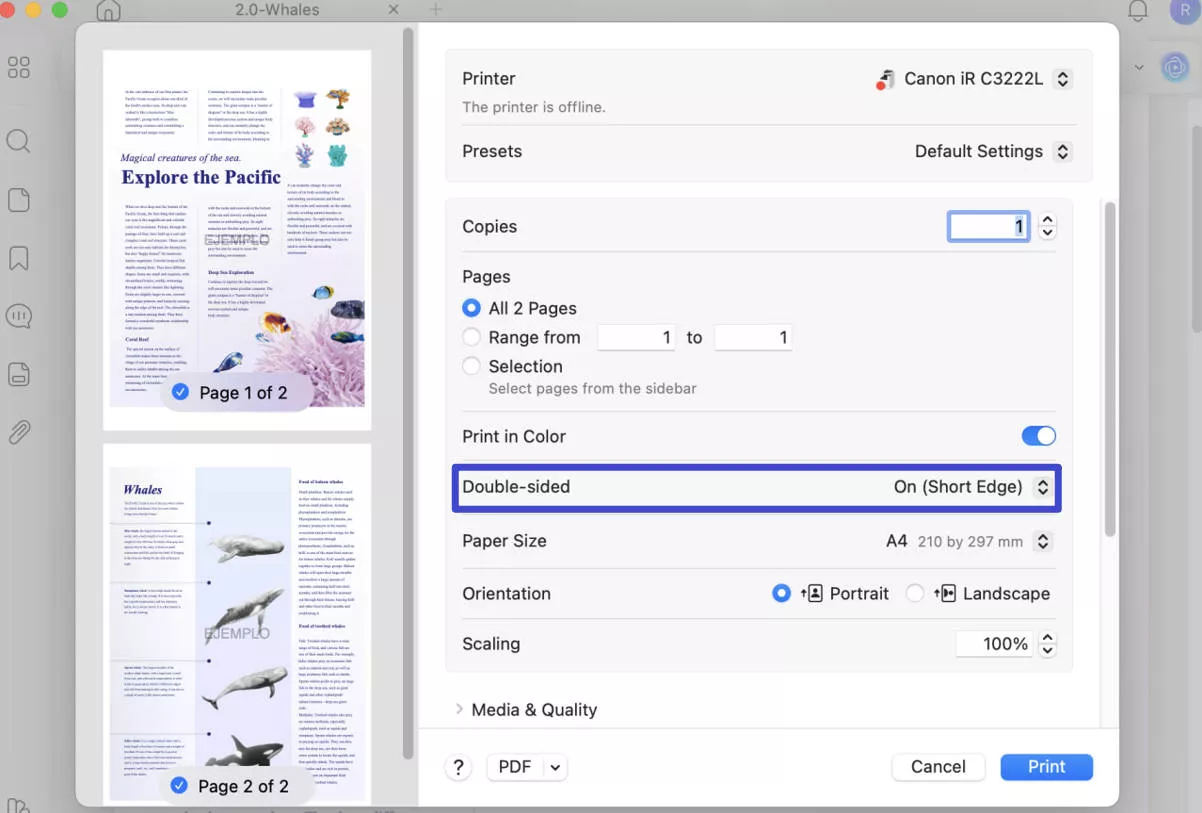
Task: Select Landscape orientation
Action: 914,593
